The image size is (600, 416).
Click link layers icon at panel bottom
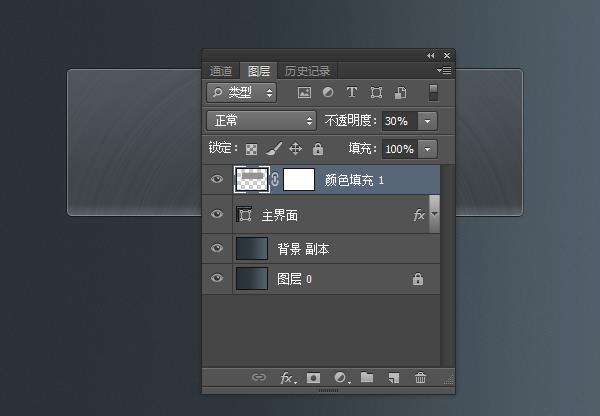[259, 377]
